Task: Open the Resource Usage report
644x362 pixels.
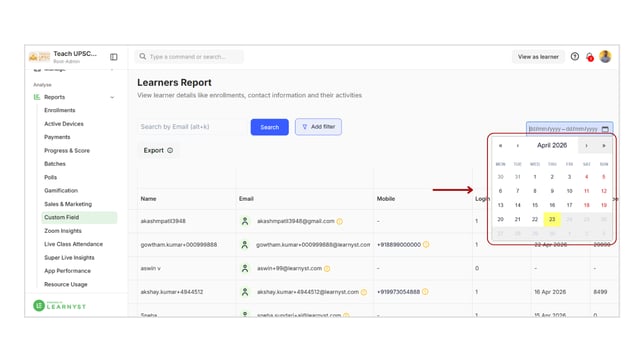Action: coord(66,284)
